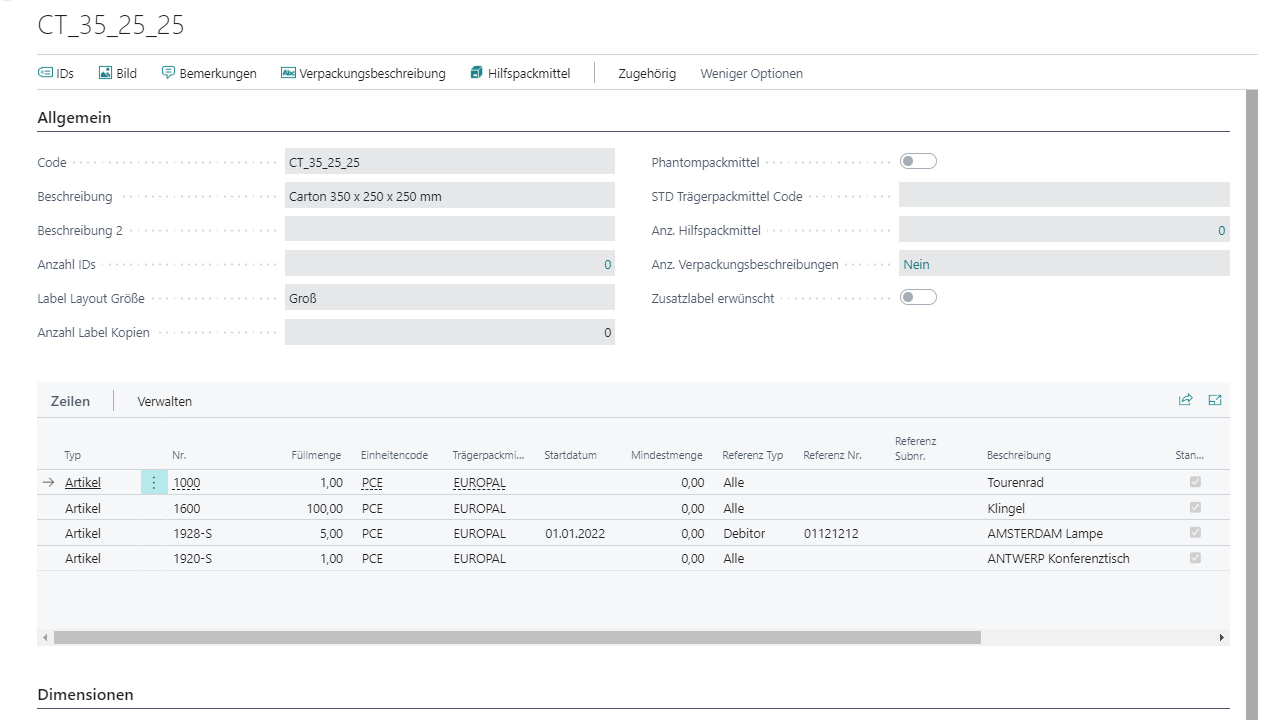Open Trägerpackmittel lookup in Tourenrad row
The height and width of the screenshot is (720, 1280).
coord(479,483)
